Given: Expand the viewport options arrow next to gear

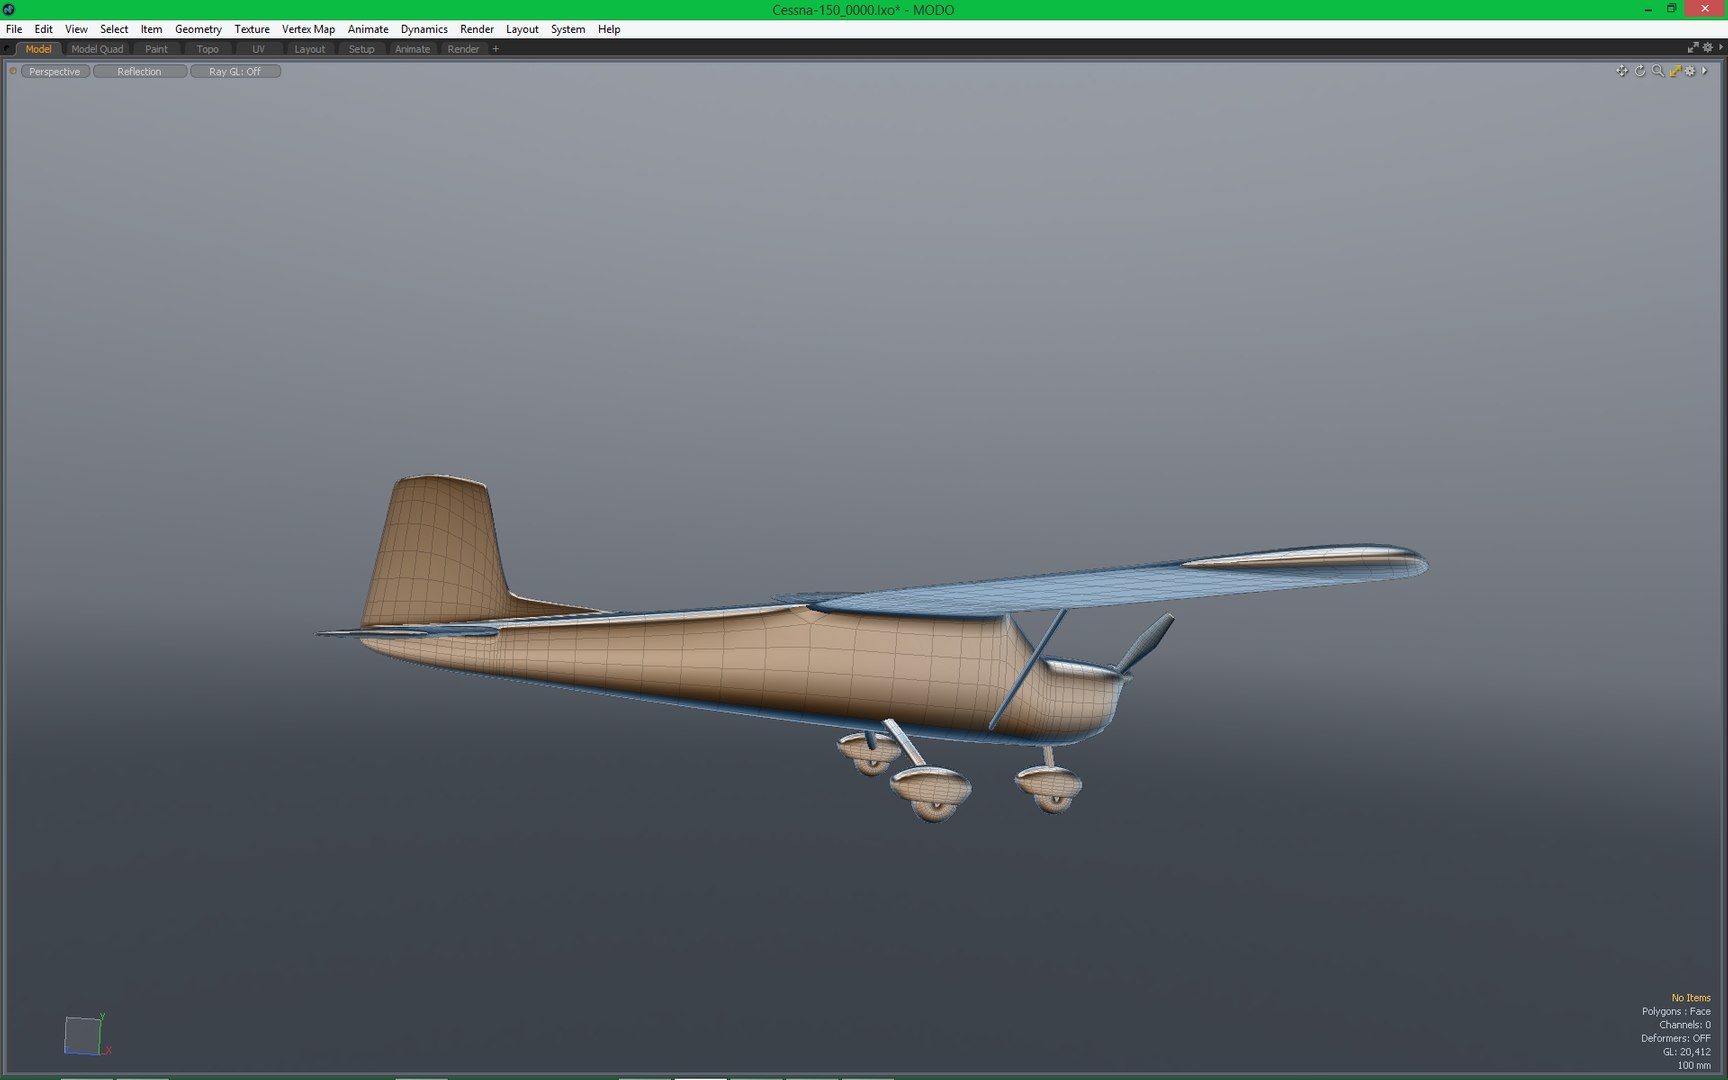Looking at the screenshot, I should 1705,71.
